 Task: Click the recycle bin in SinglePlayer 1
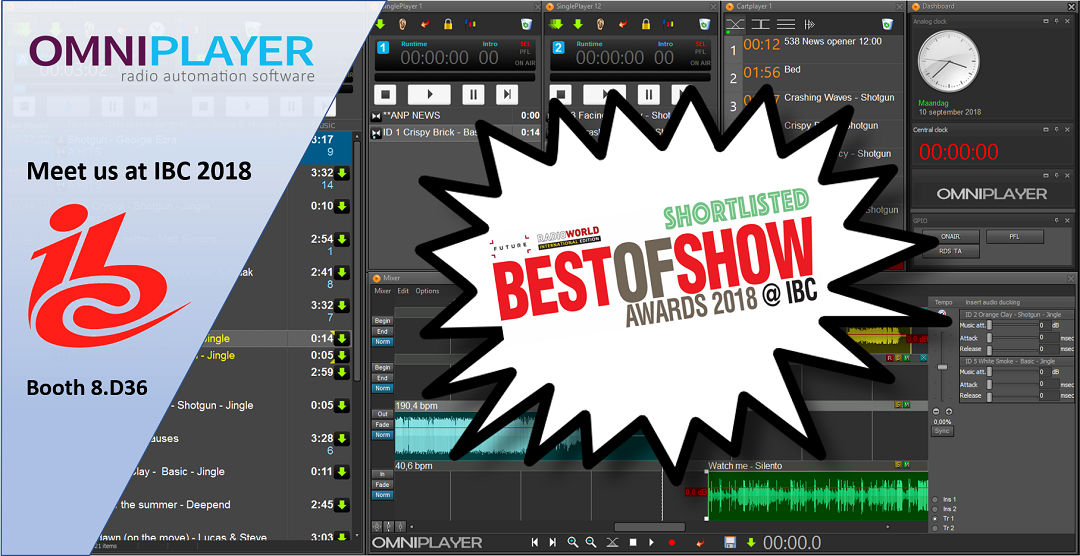527,25
